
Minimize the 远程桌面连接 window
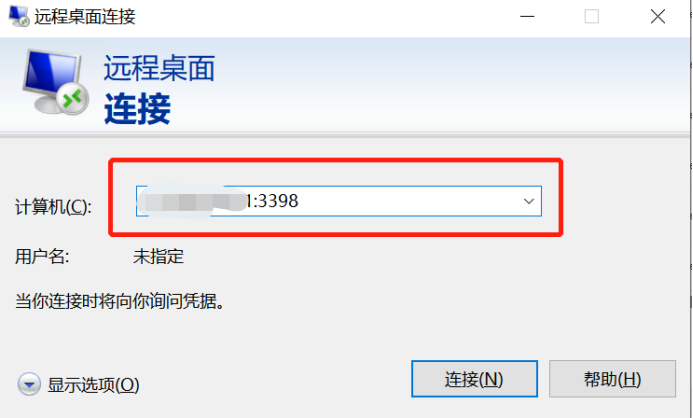(527, 17)
